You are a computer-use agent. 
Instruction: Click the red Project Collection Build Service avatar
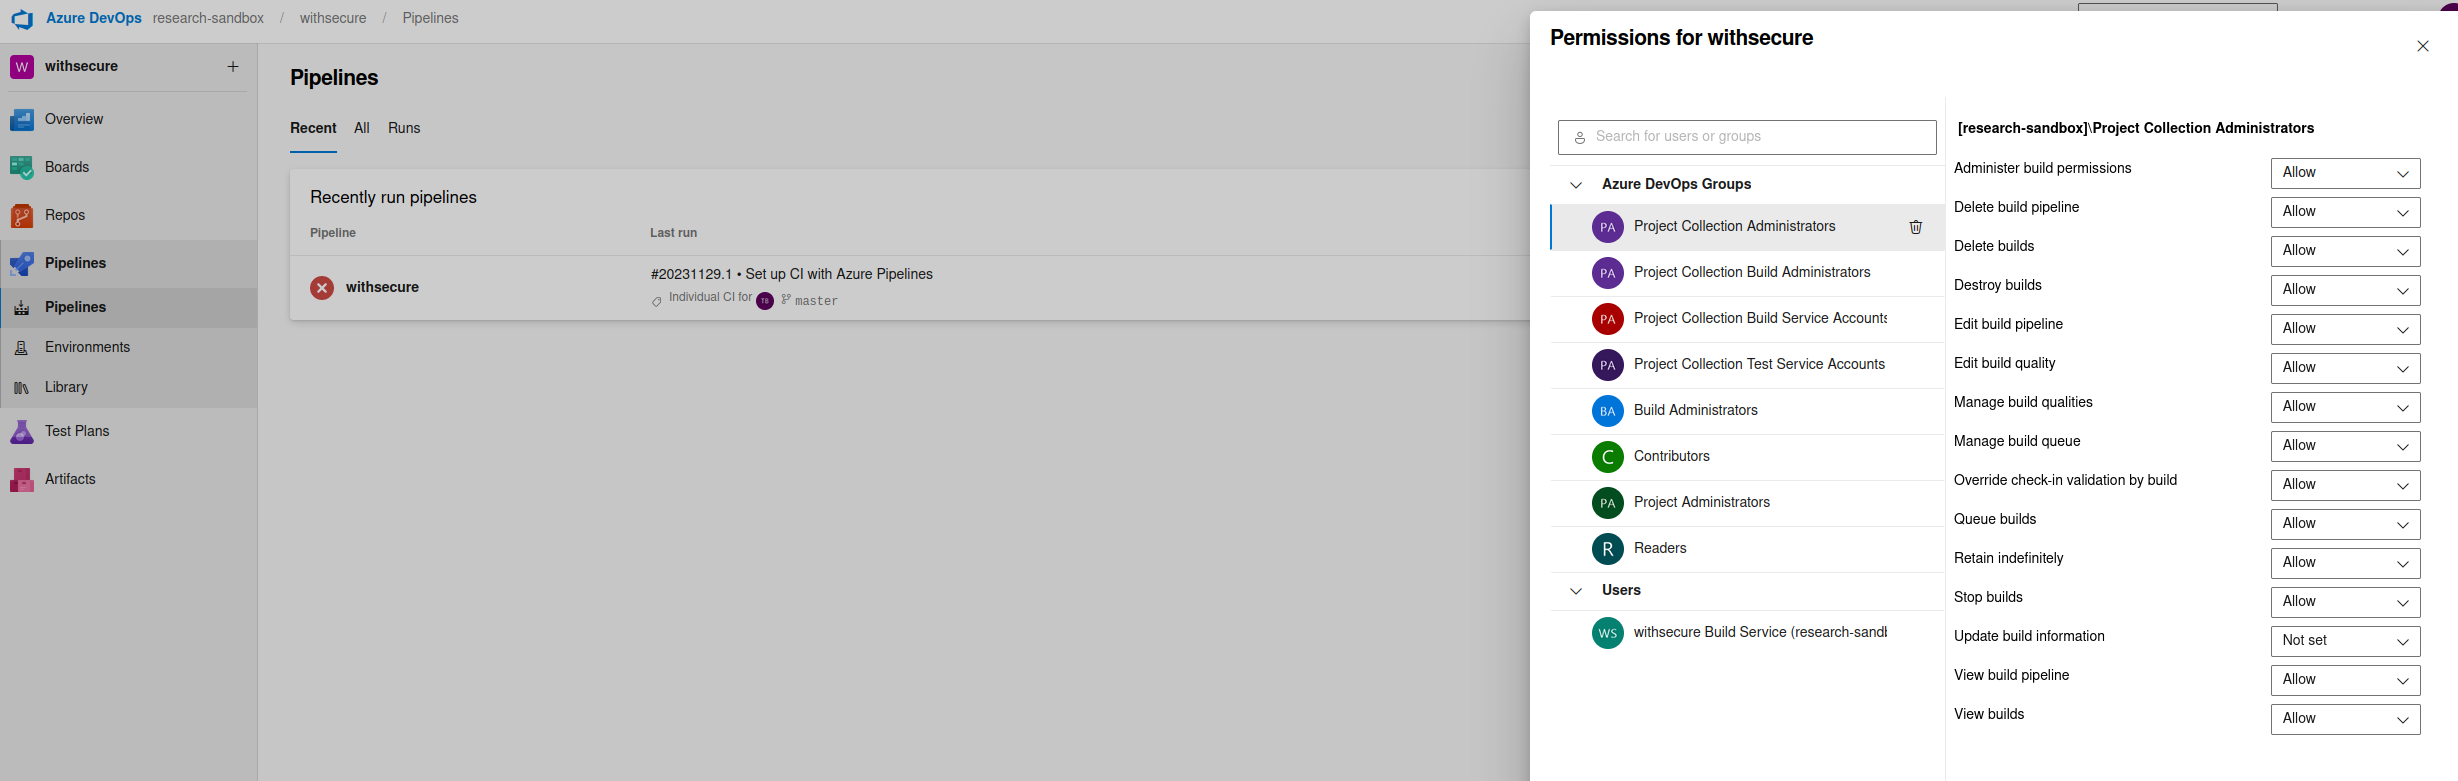click(1608, 319)
